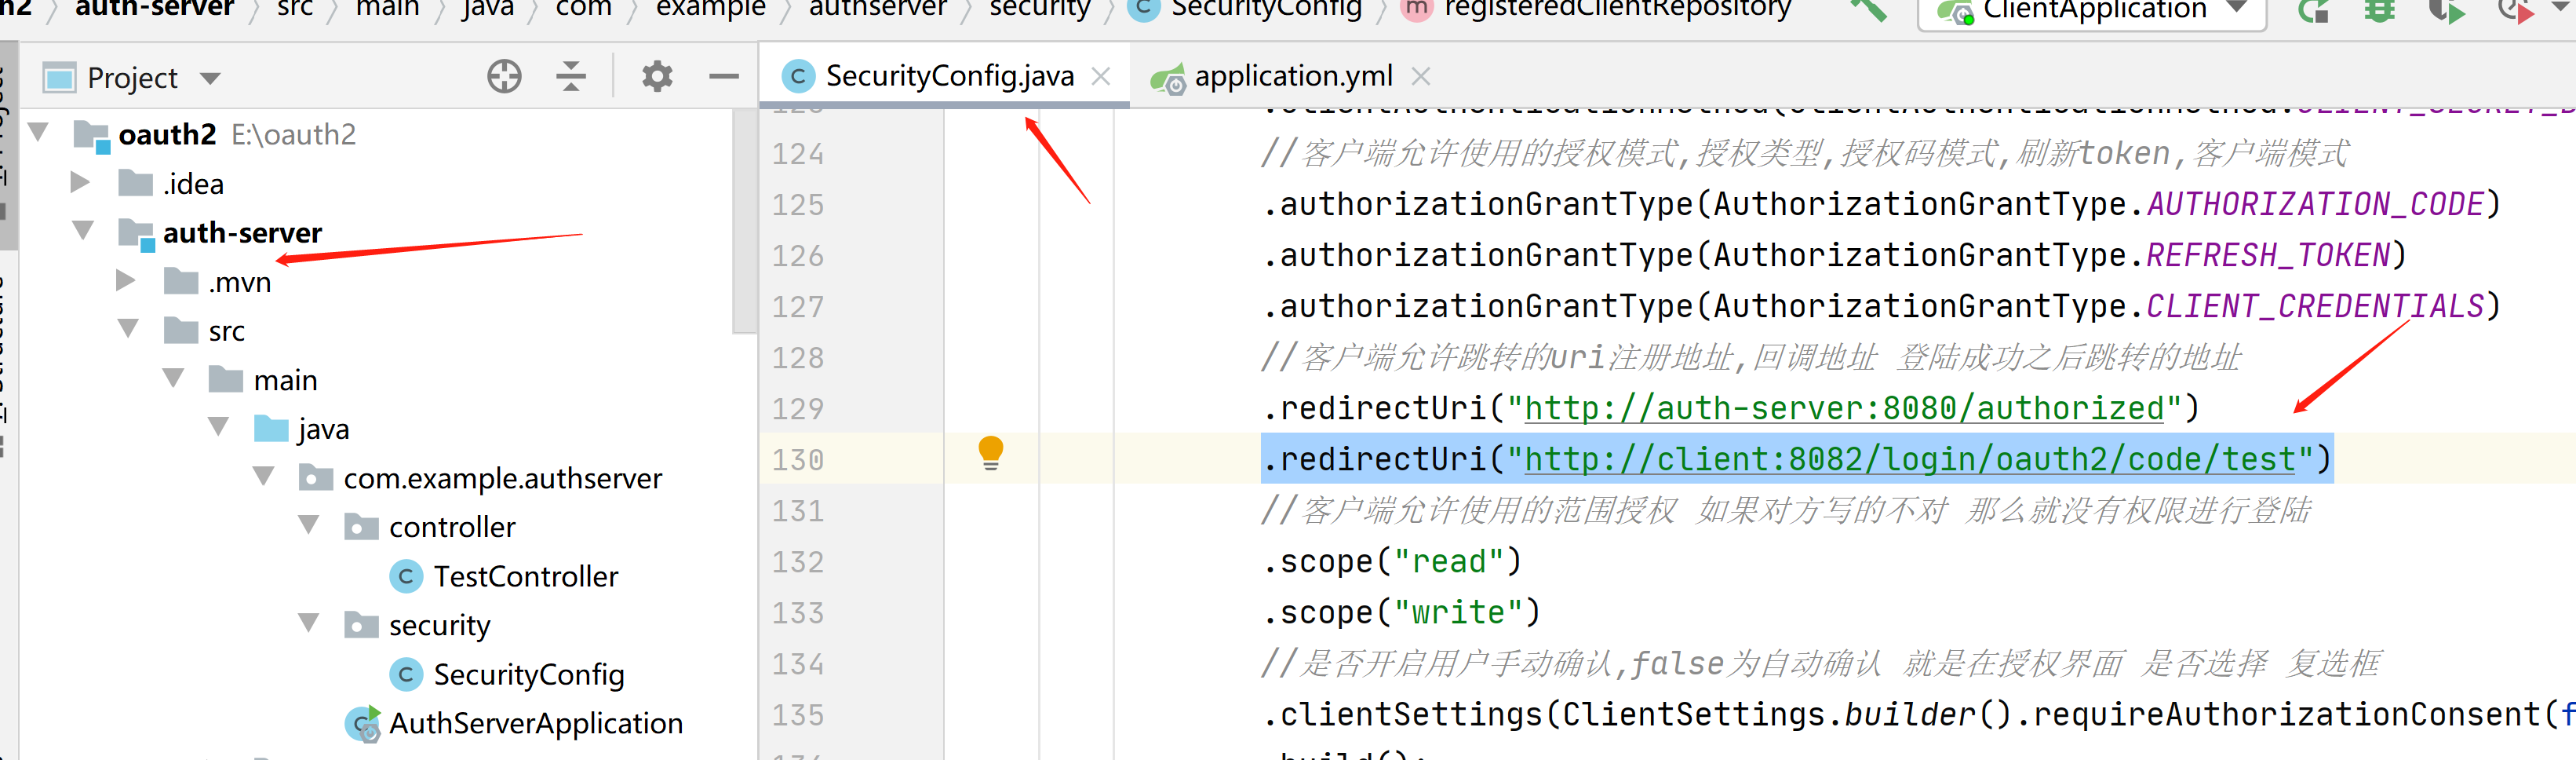This screenshot has height=760, width=2576.
Task: Click breadcrumb "java"
Action: (487, 10)
